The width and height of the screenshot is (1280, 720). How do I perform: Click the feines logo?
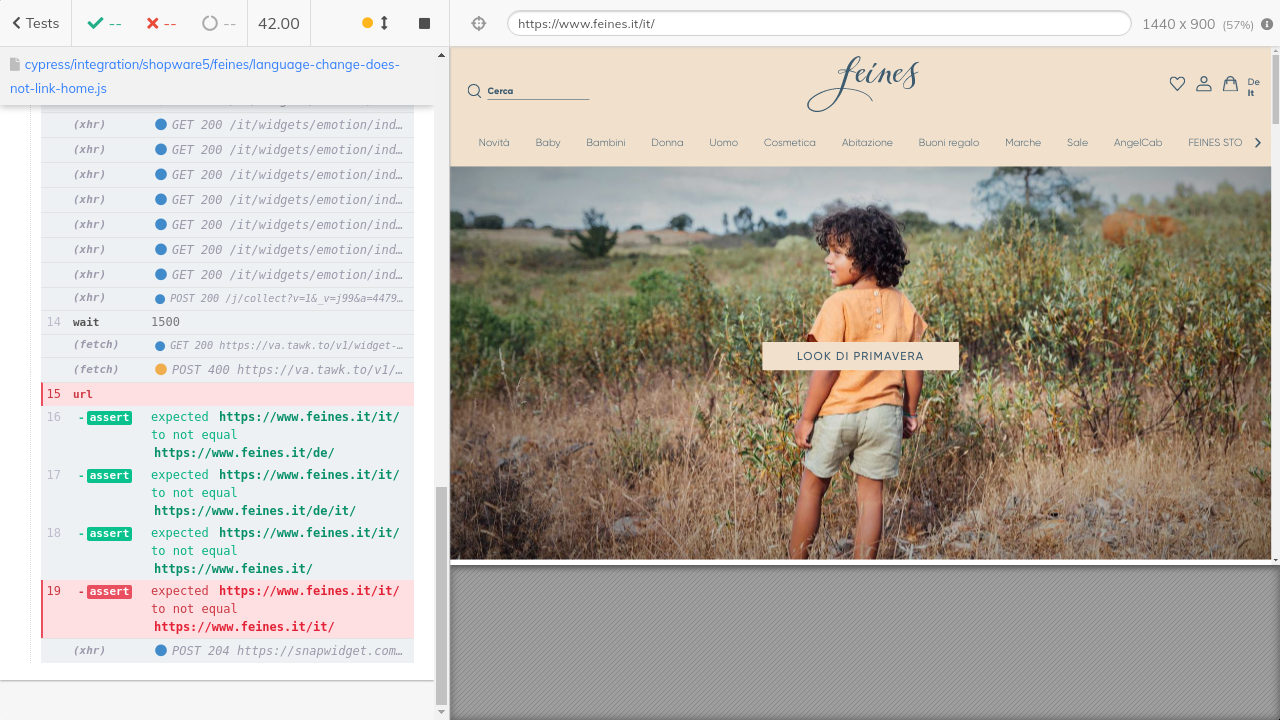pos(862,84)
